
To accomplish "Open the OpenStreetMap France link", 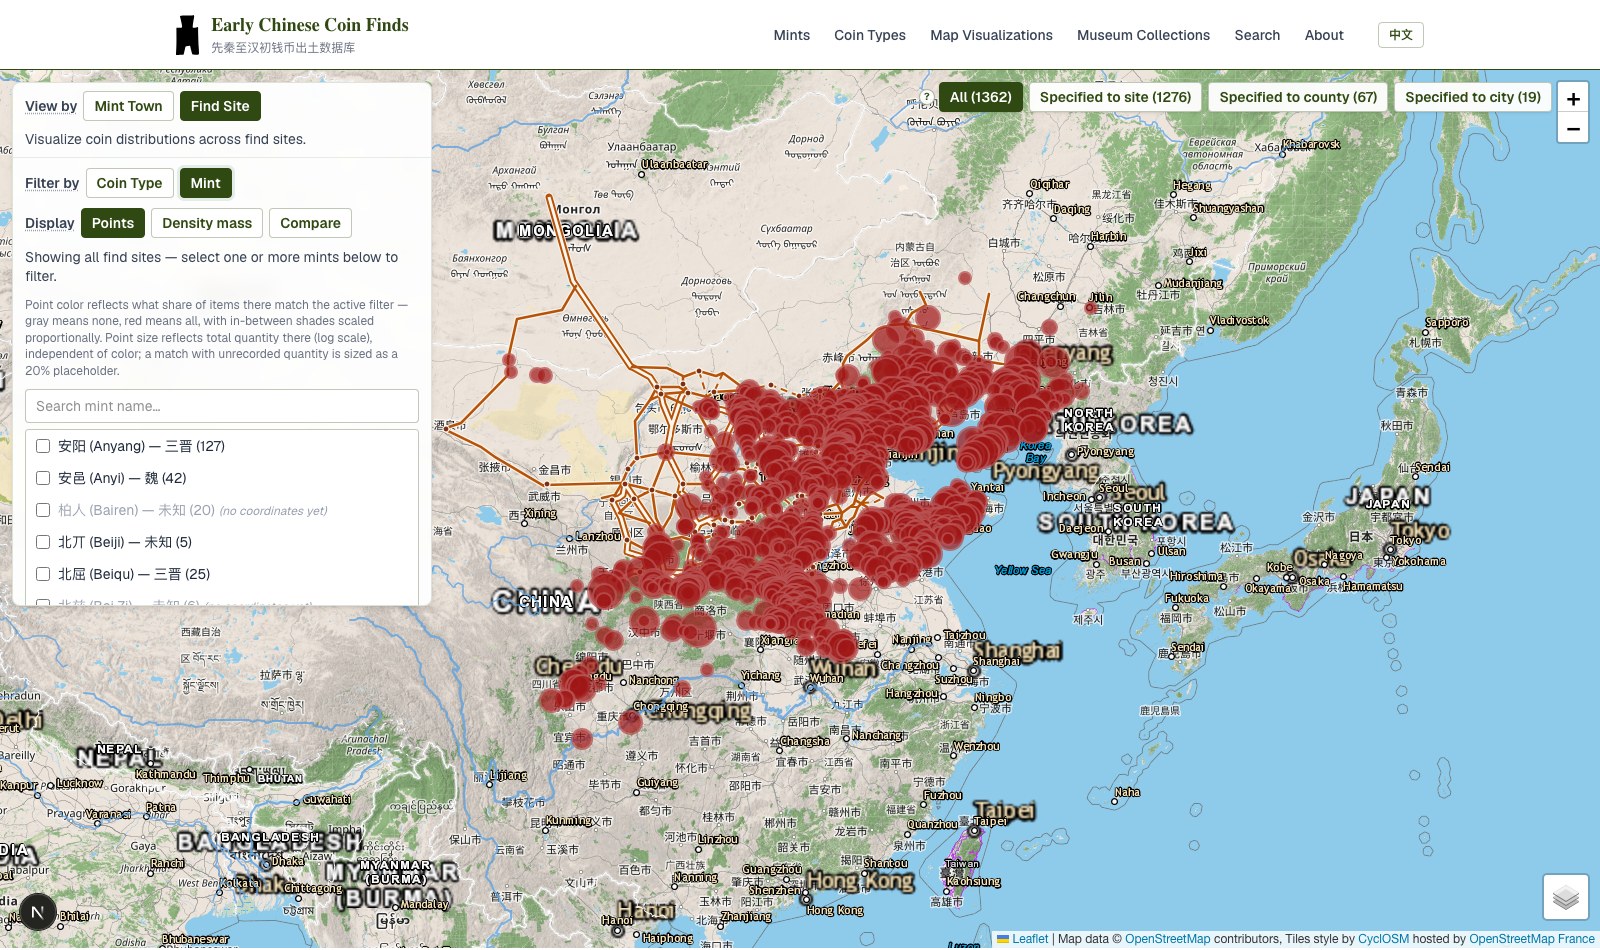I will point(1532,939).
